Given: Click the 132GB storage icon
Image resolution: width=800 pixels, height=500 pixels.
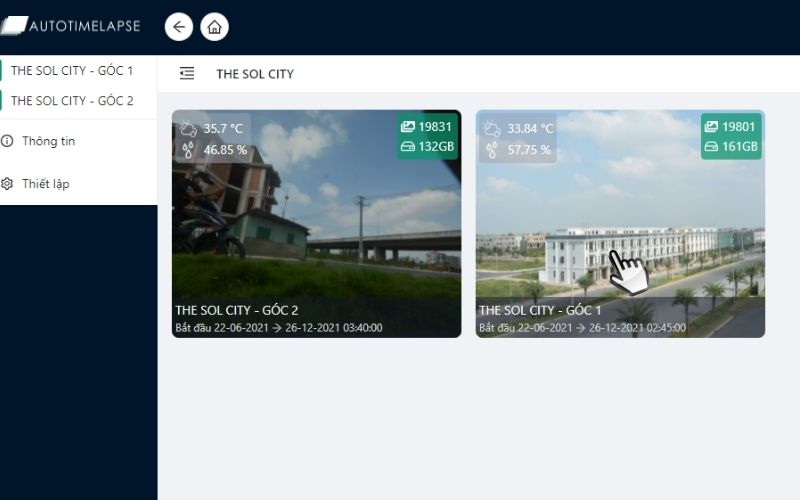Looking at the screenshot, I should click(408, 147).
